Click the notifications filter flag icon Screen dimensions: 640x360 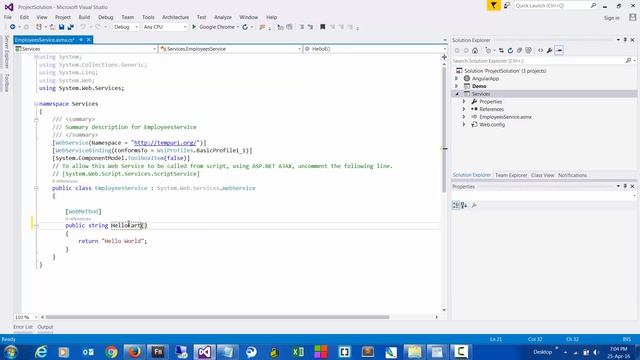[x=493, y=5]
